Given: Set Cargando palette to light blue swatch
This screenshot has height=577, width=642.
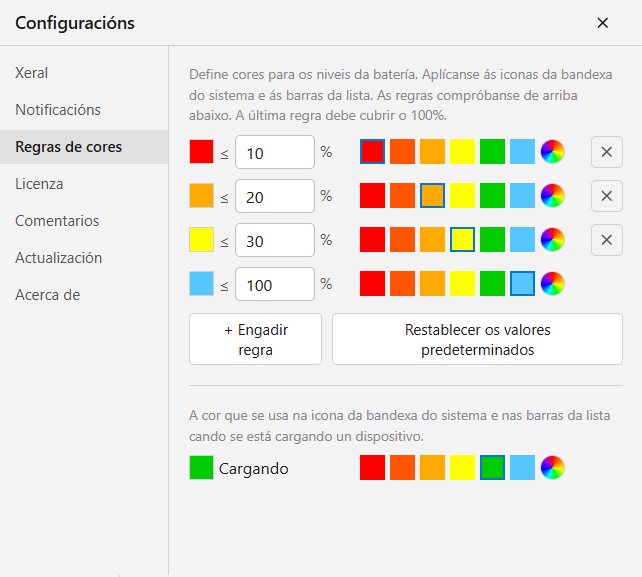Looking at the screenshot, I should pos(522,467).
